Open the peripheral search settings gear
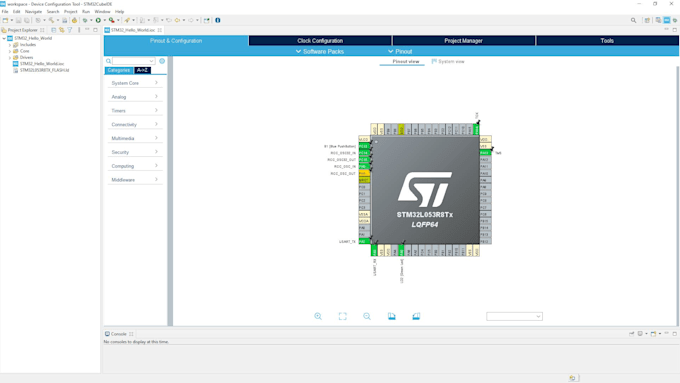 click(162, 61)
